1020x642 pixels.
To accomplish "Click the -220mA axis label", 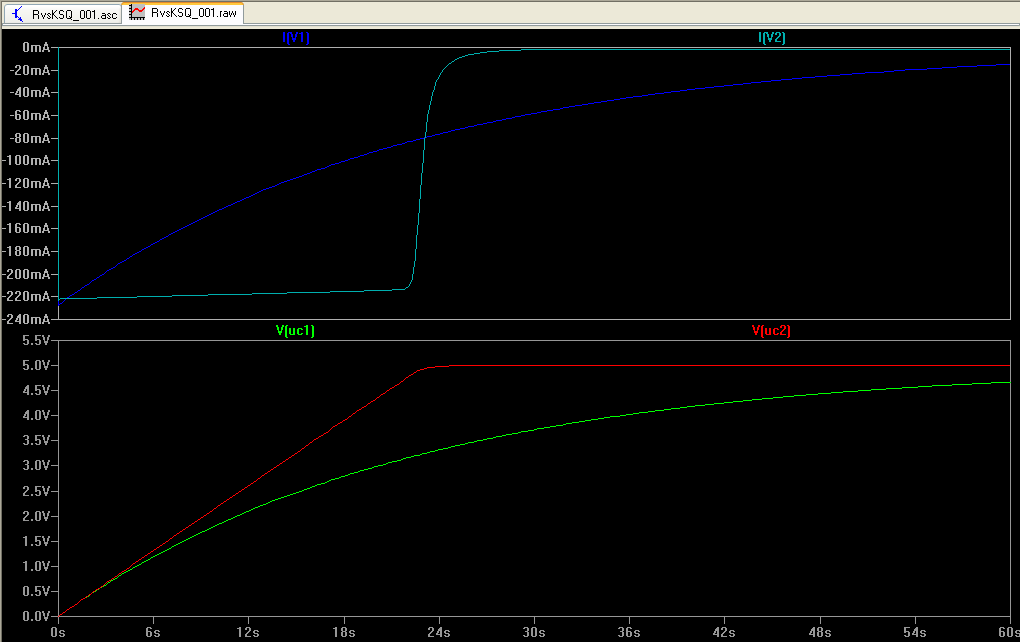I will coord(27,296).
